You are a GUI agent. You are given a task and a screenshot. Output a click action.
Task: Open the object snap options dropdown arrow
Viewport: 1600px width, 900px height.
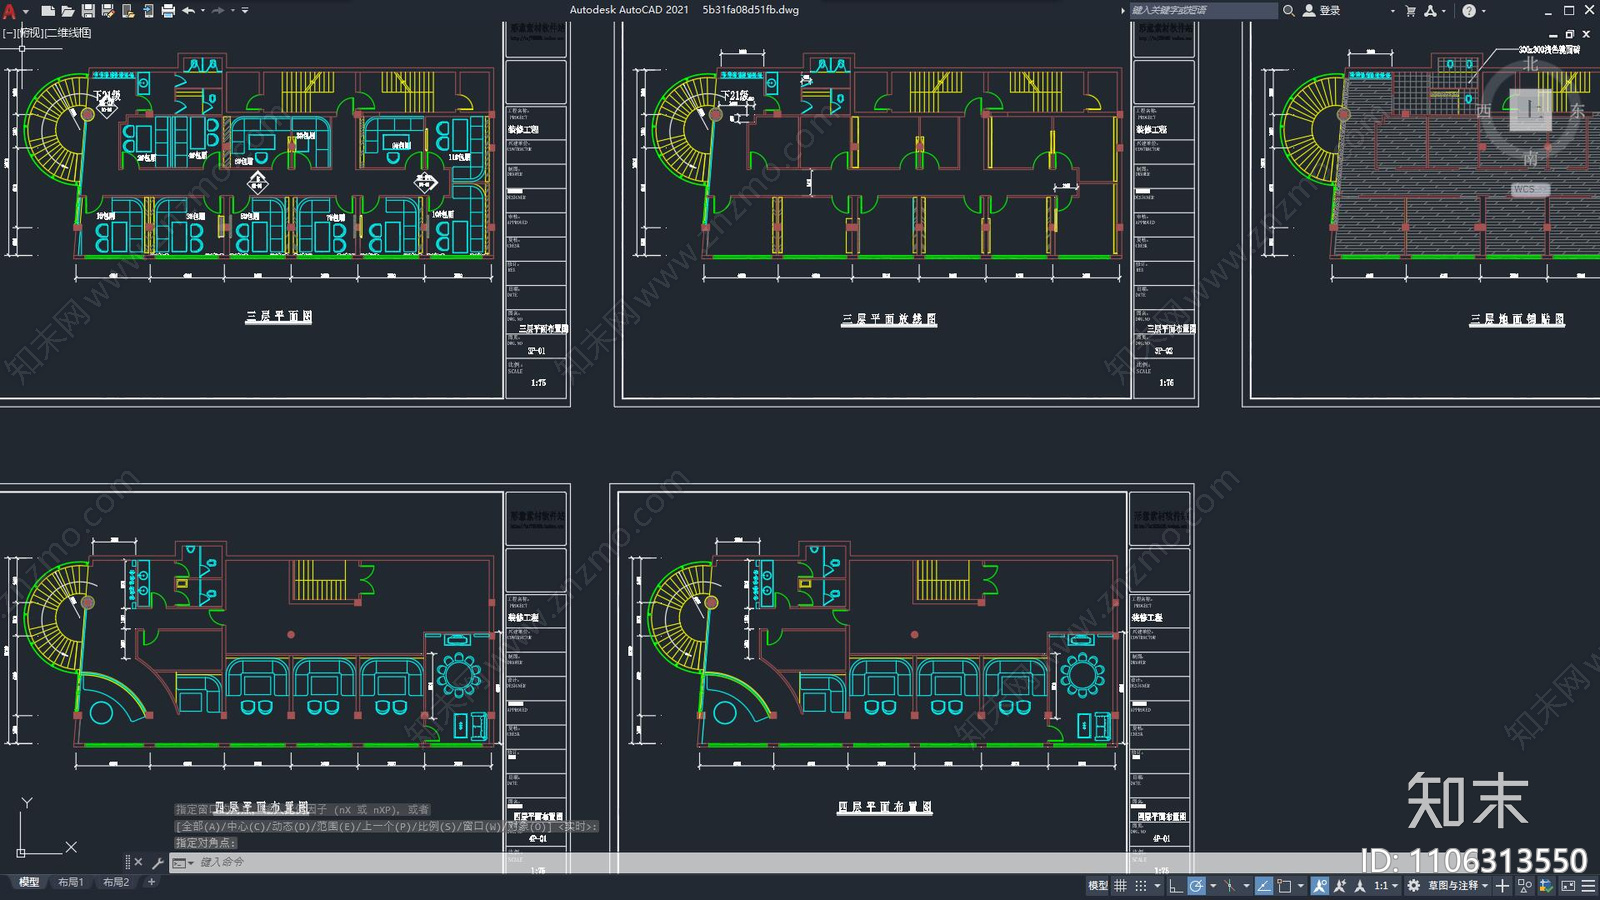coord(1301,886)
